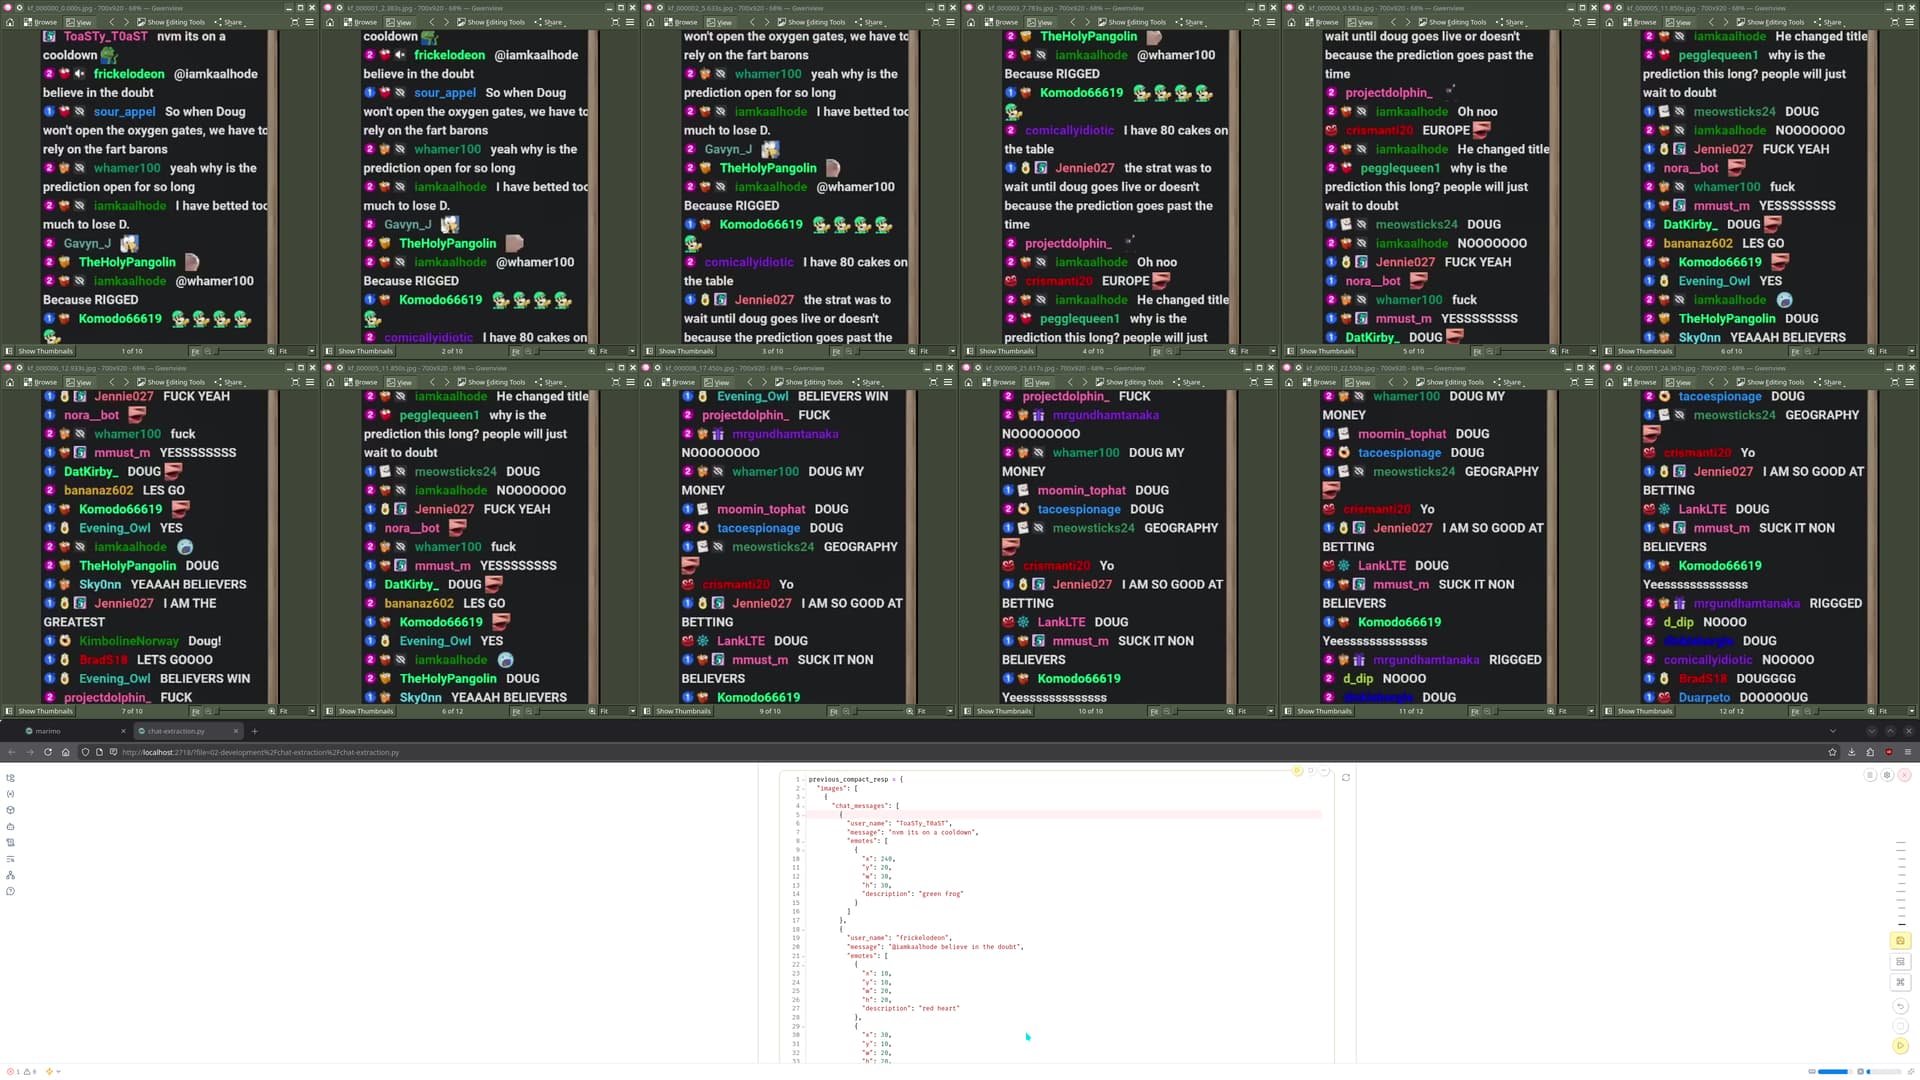Open Firefox list all tabs chevron
The height and width of the screenshot is (1080, 1920).
pyautogui.click(x=1832, y=731)
